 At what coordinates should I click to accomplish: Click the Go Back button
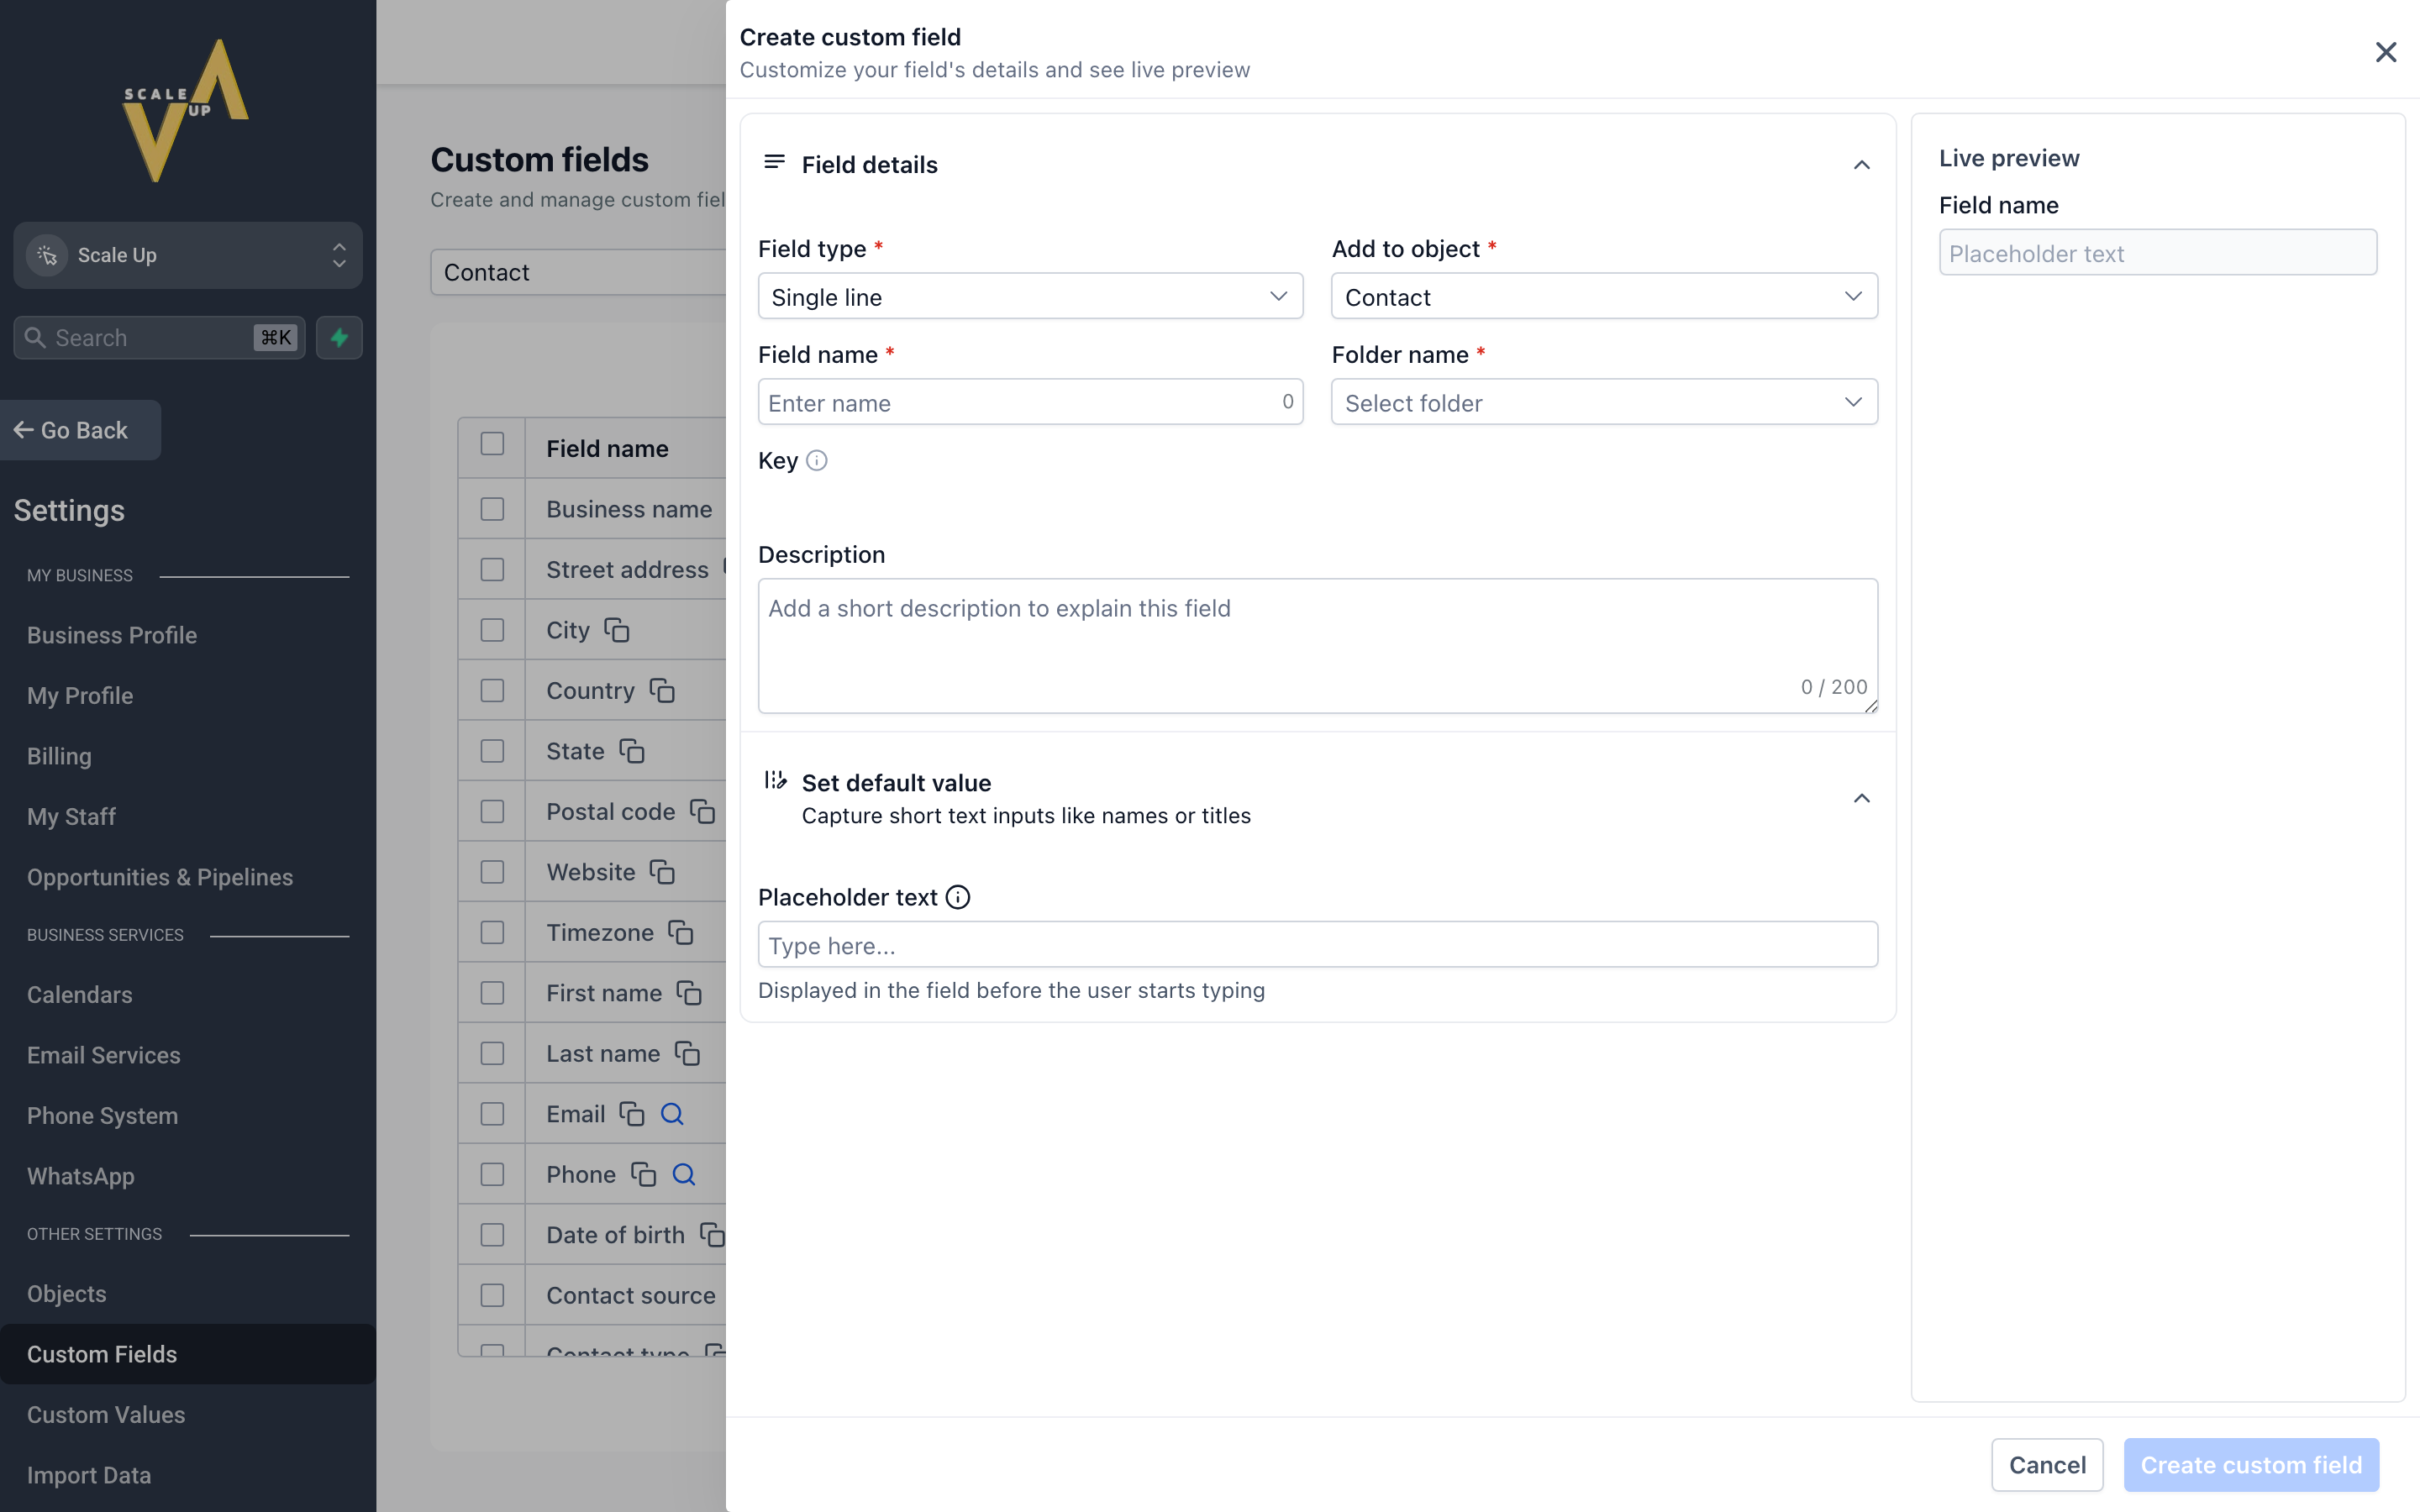80,430
